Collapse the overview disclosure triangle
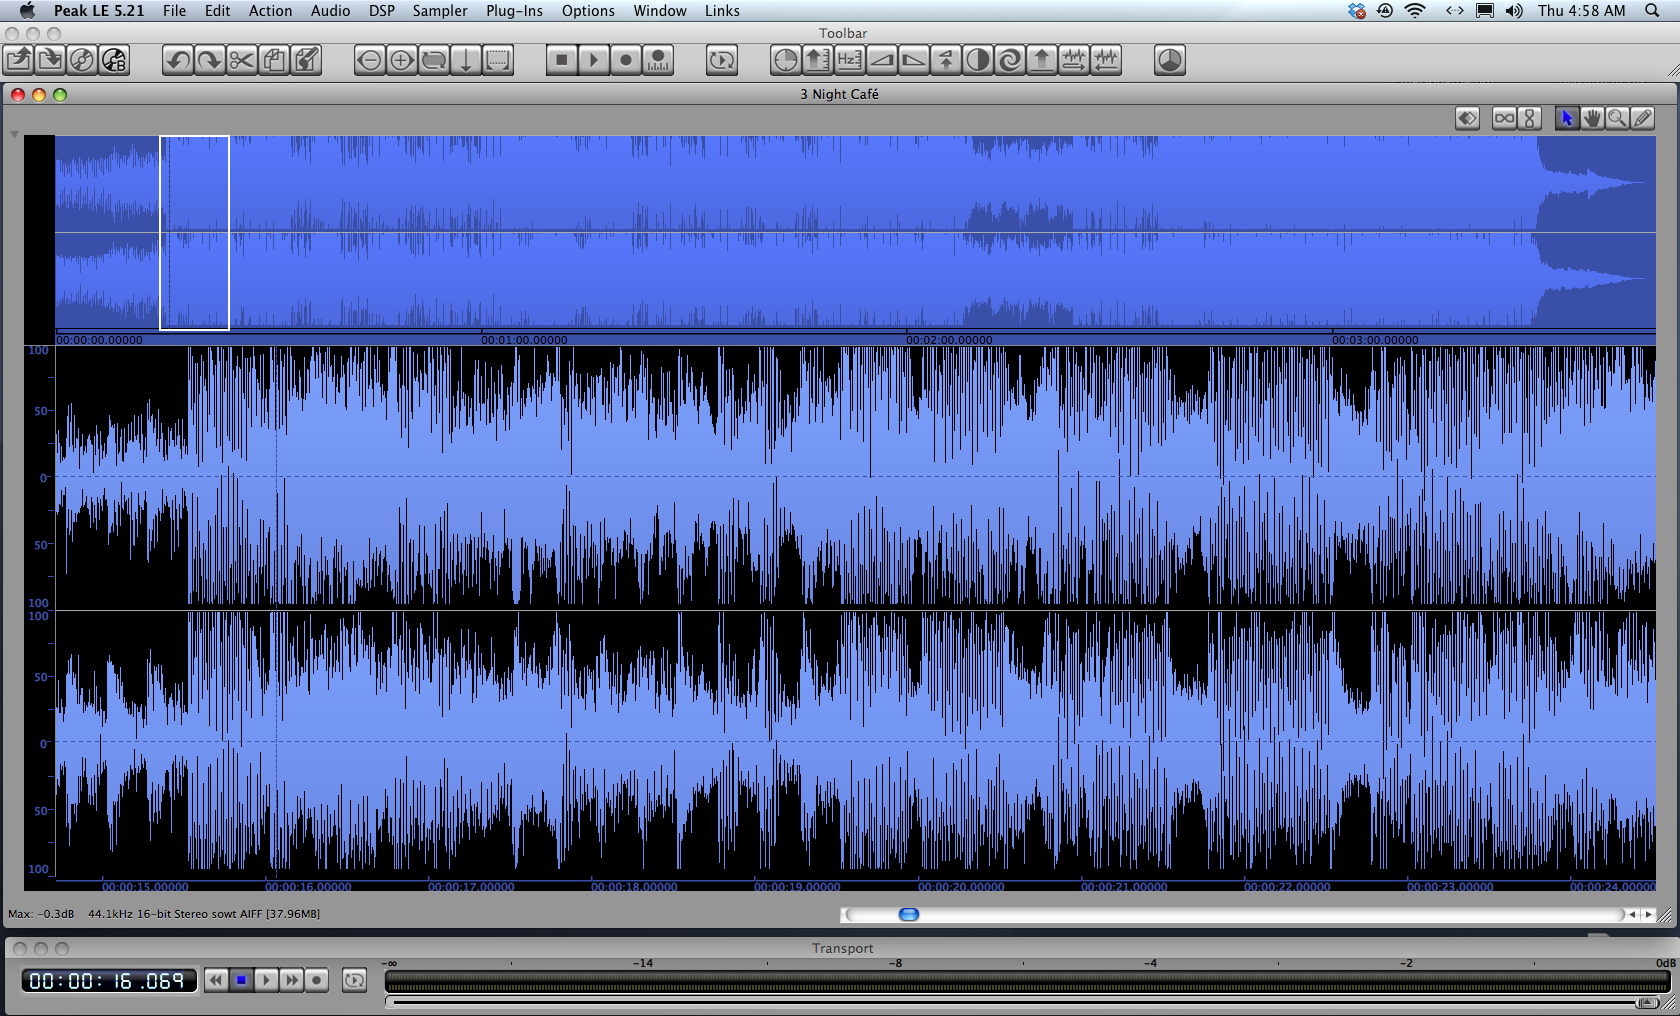This screenshot has height=1016, width=1680. [14, 134]
